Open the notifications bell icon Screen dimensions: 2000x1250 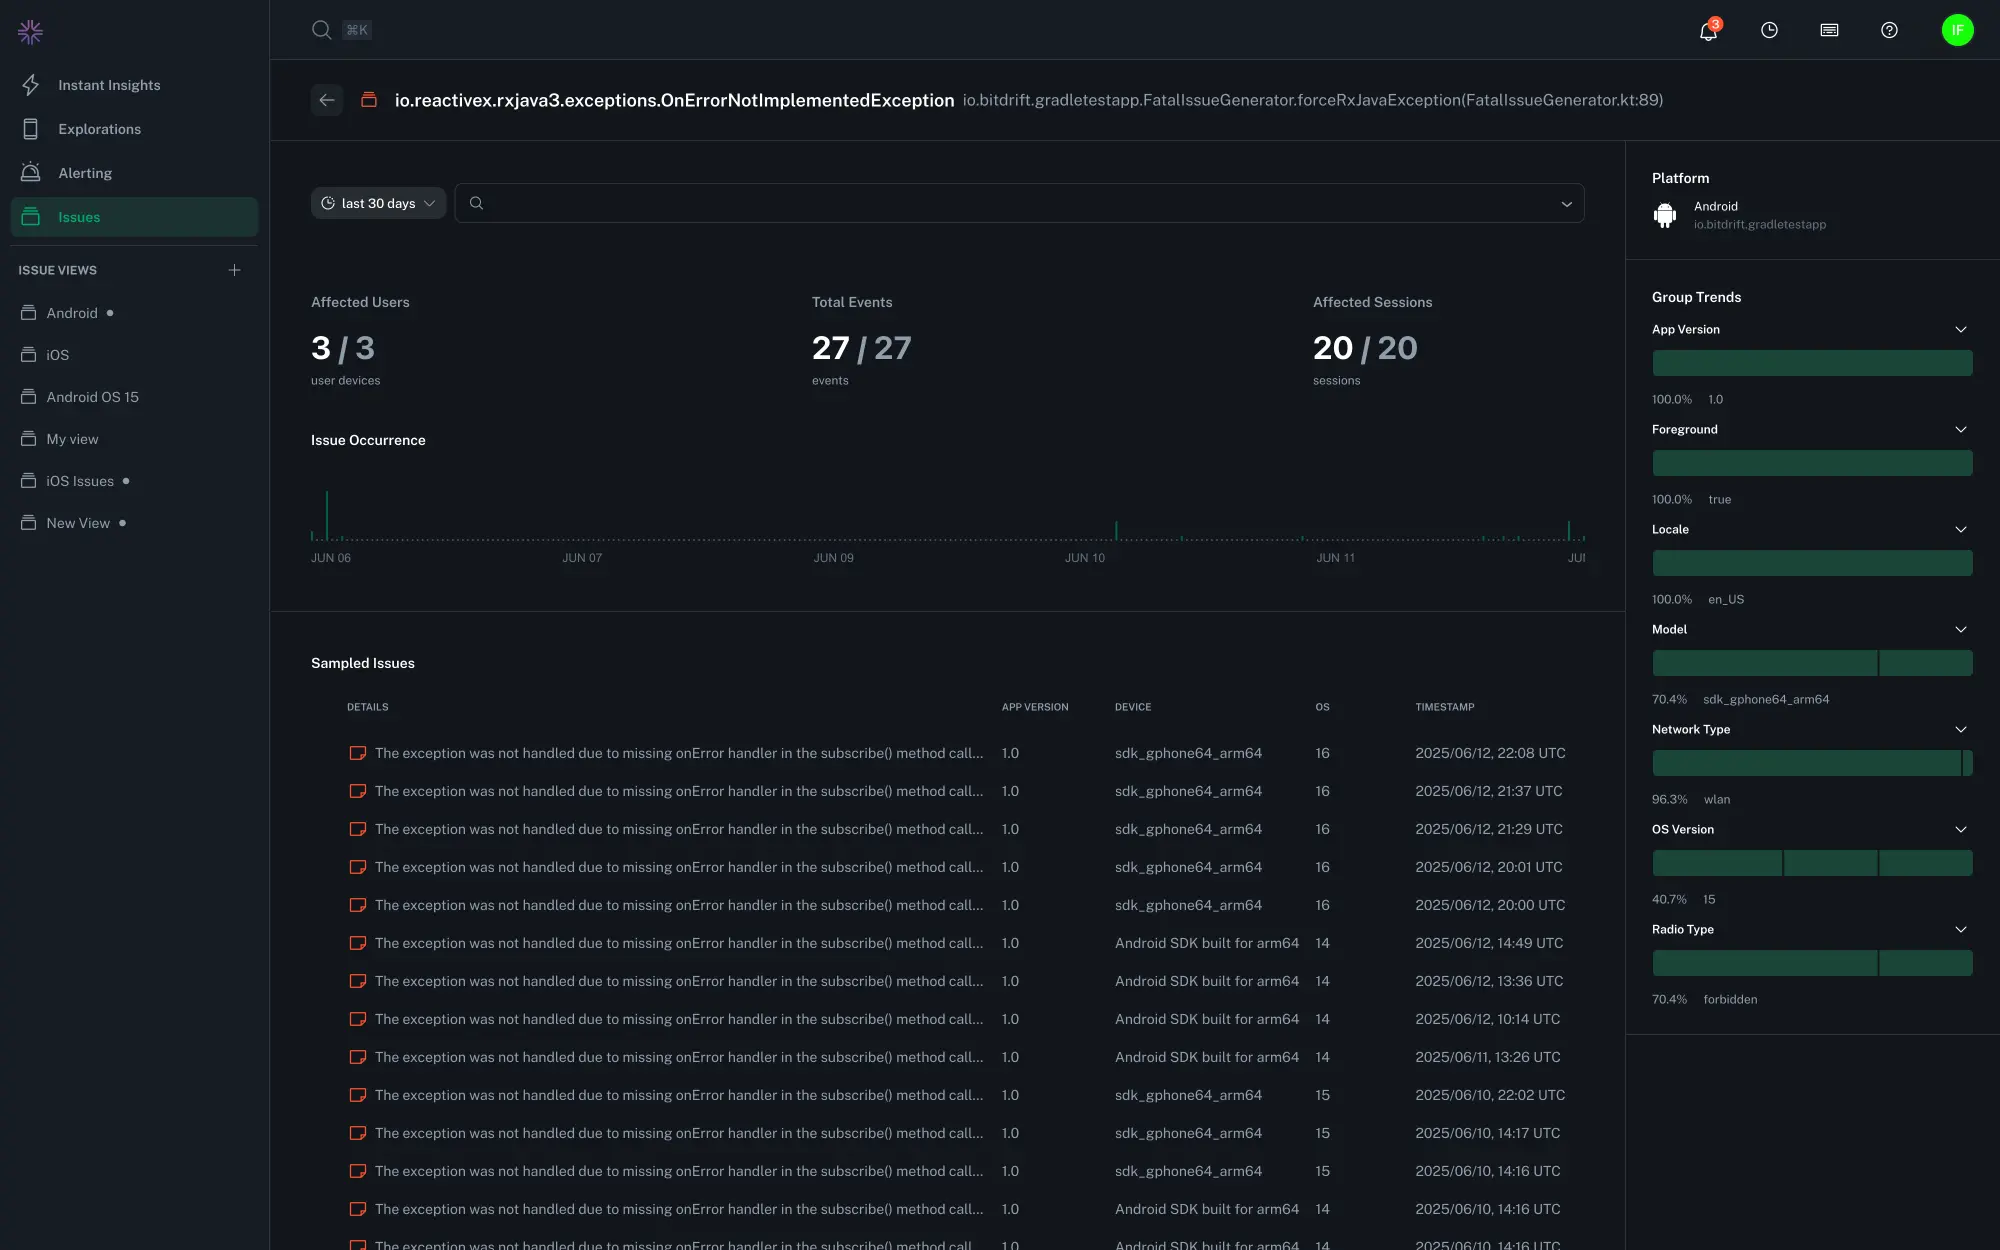click(x=1708, y=31)
